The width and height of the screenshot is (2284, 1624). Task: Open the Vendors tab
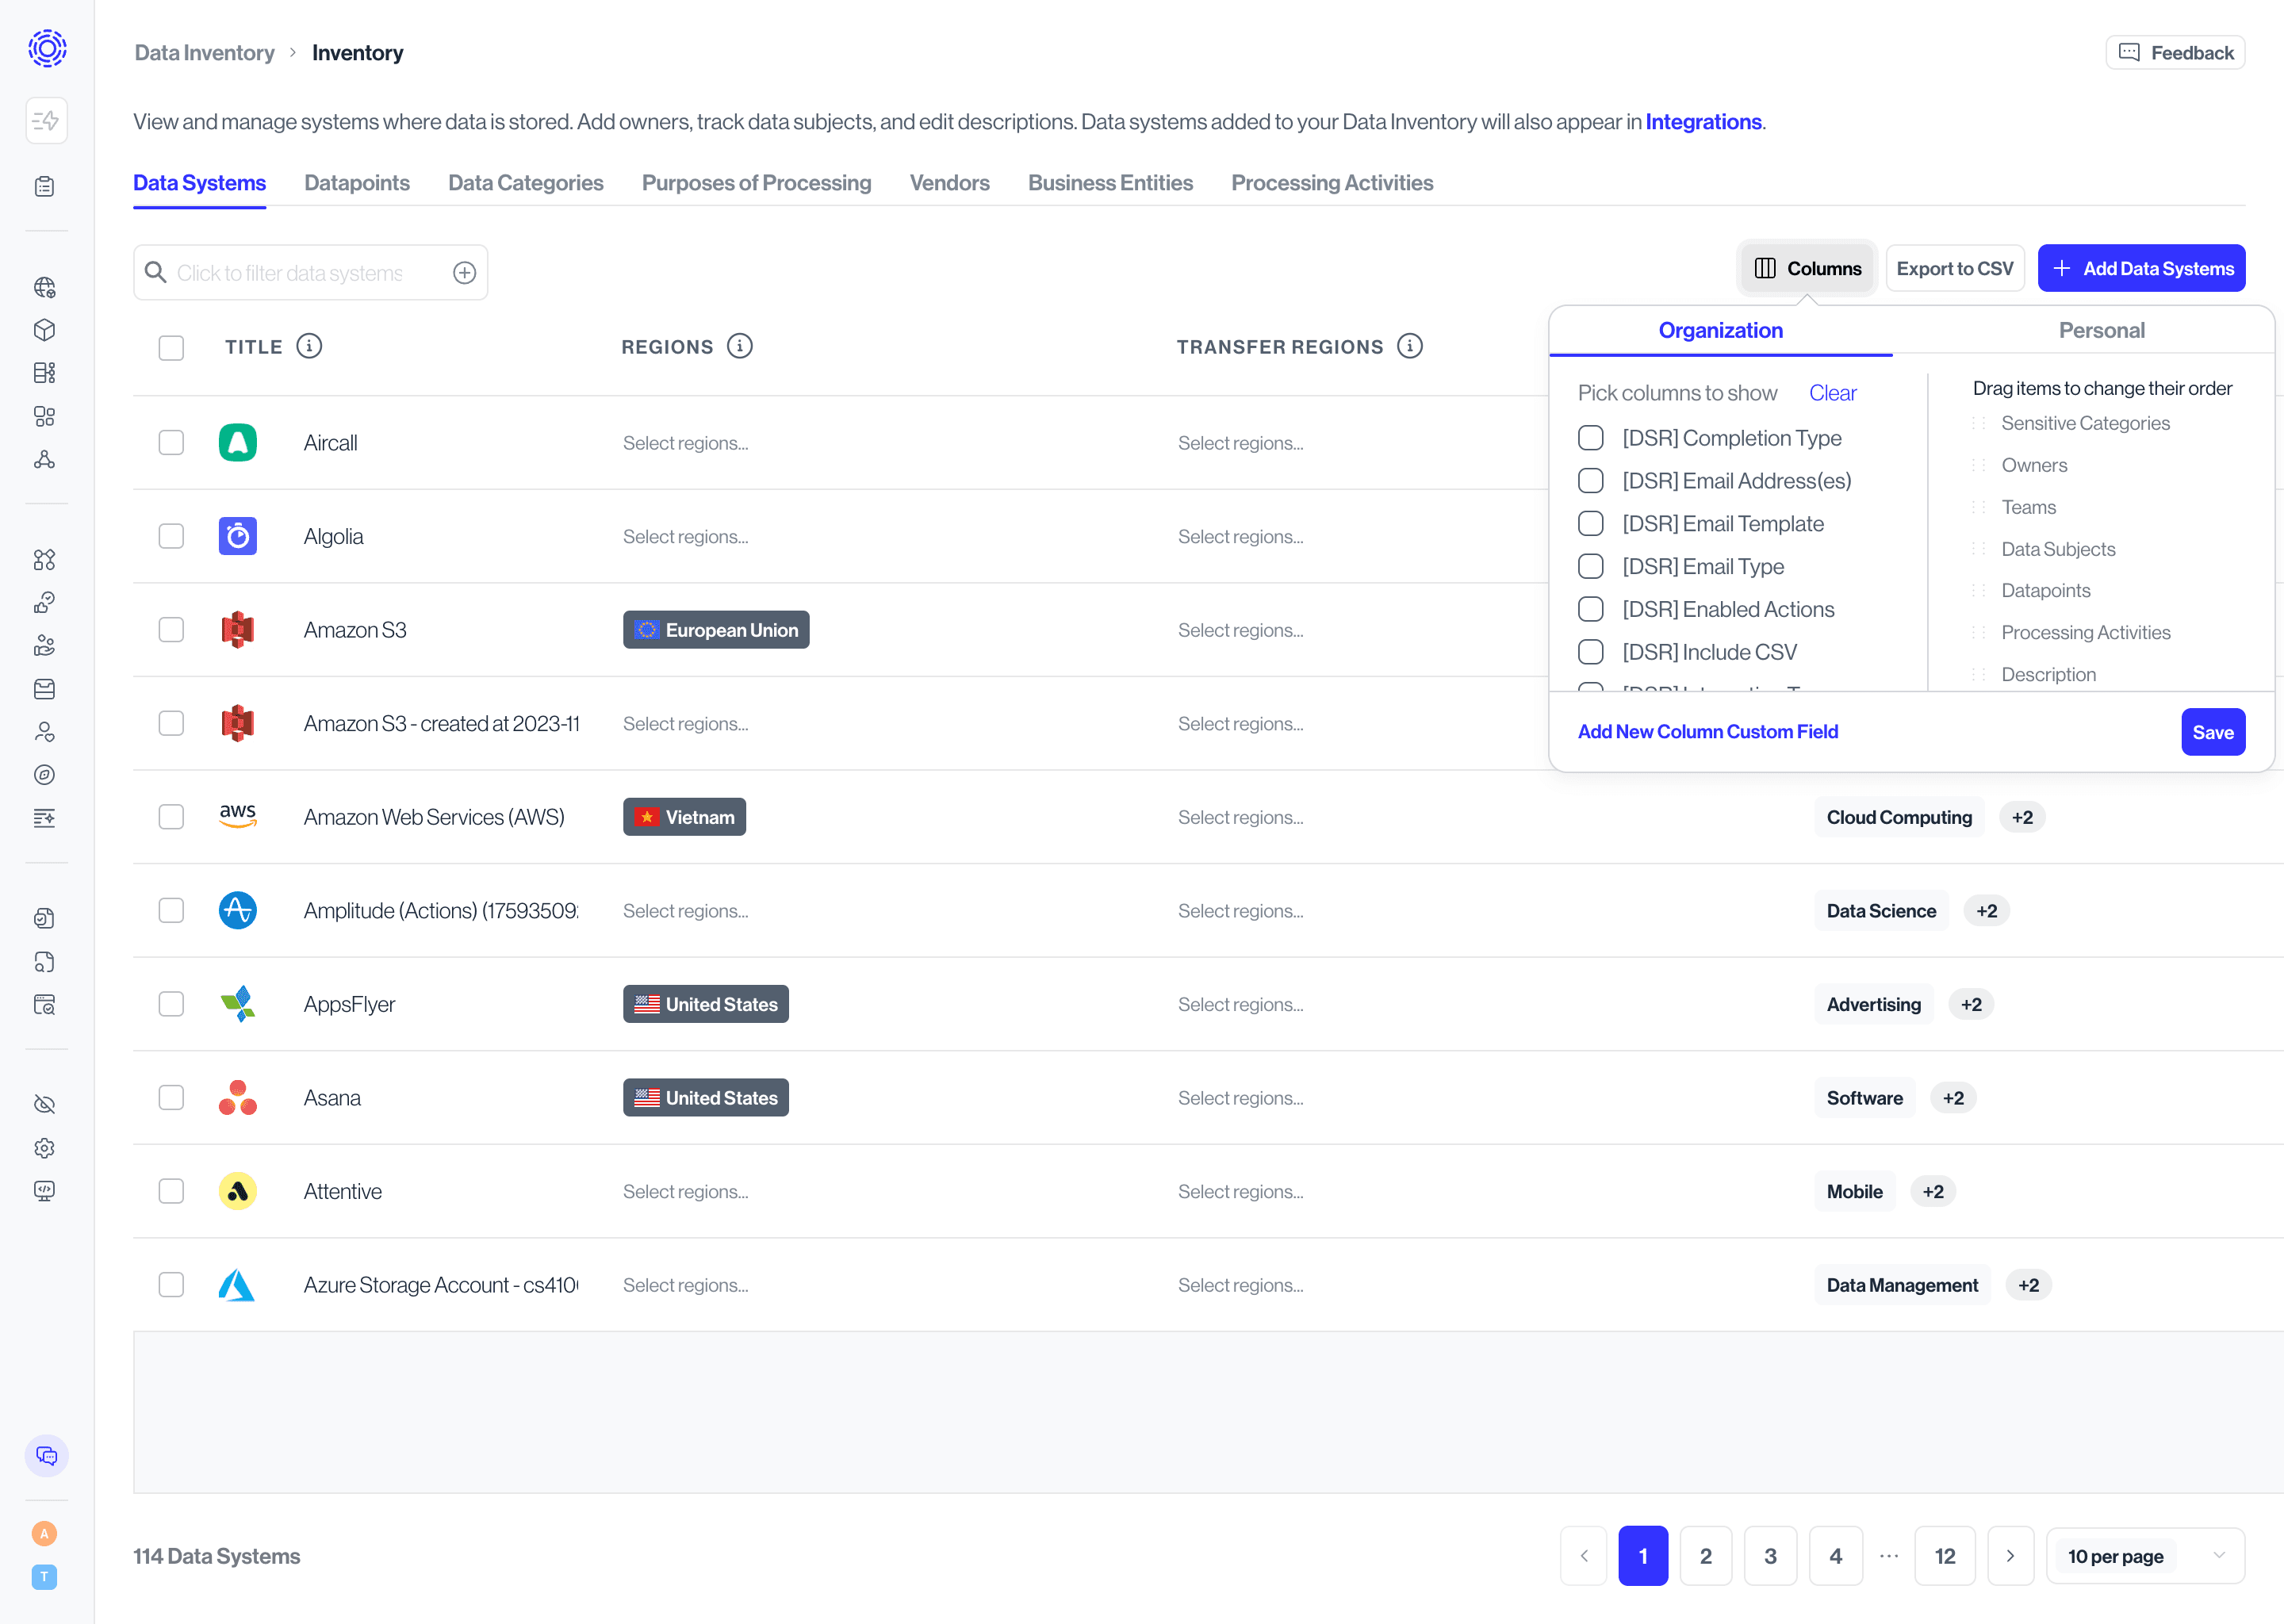coord(950,183)
